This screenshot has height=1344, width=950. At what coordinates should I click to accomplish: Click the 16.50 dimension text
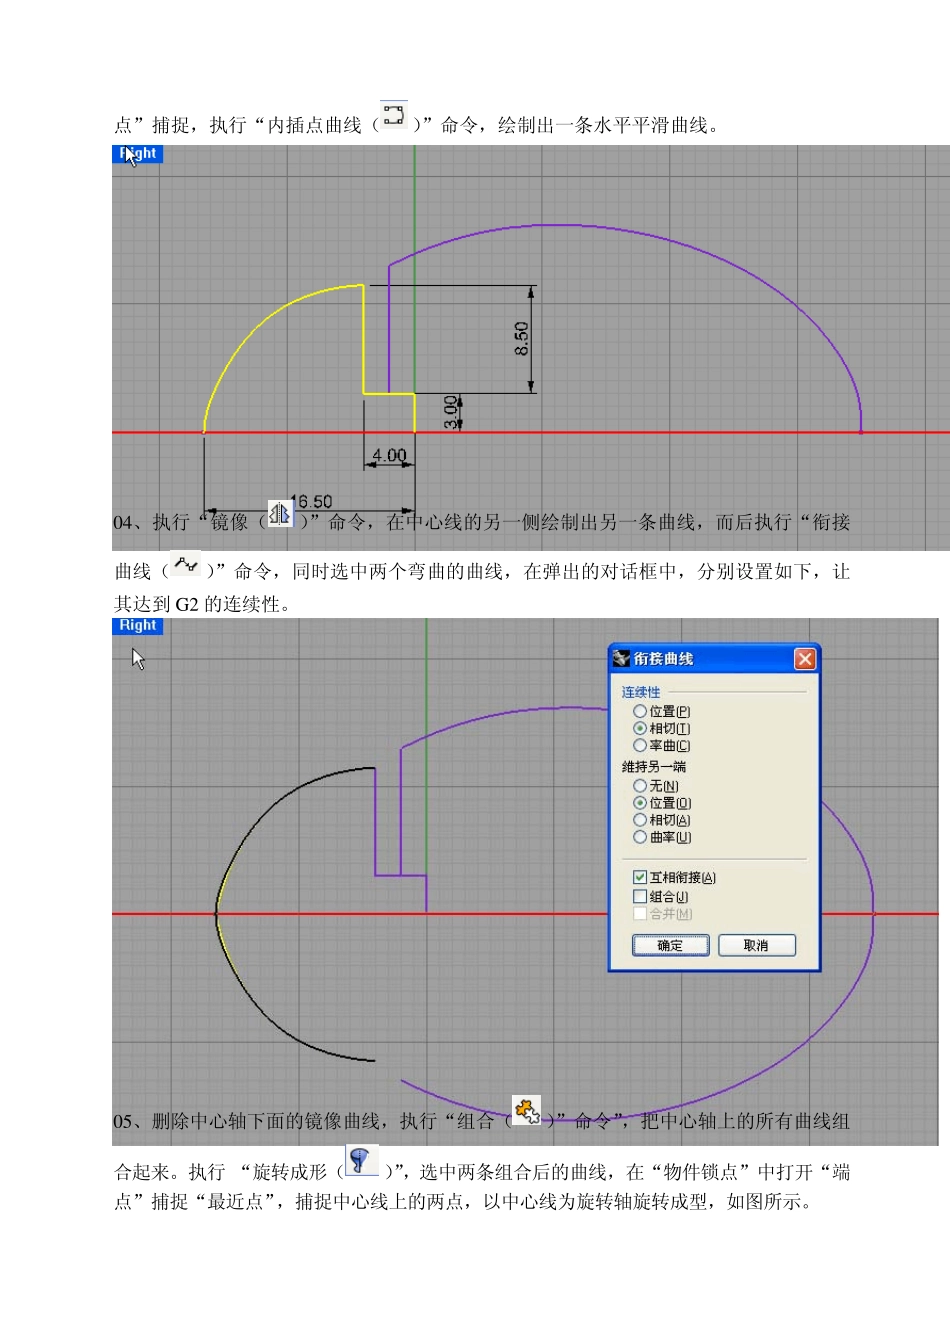(311, 501)
